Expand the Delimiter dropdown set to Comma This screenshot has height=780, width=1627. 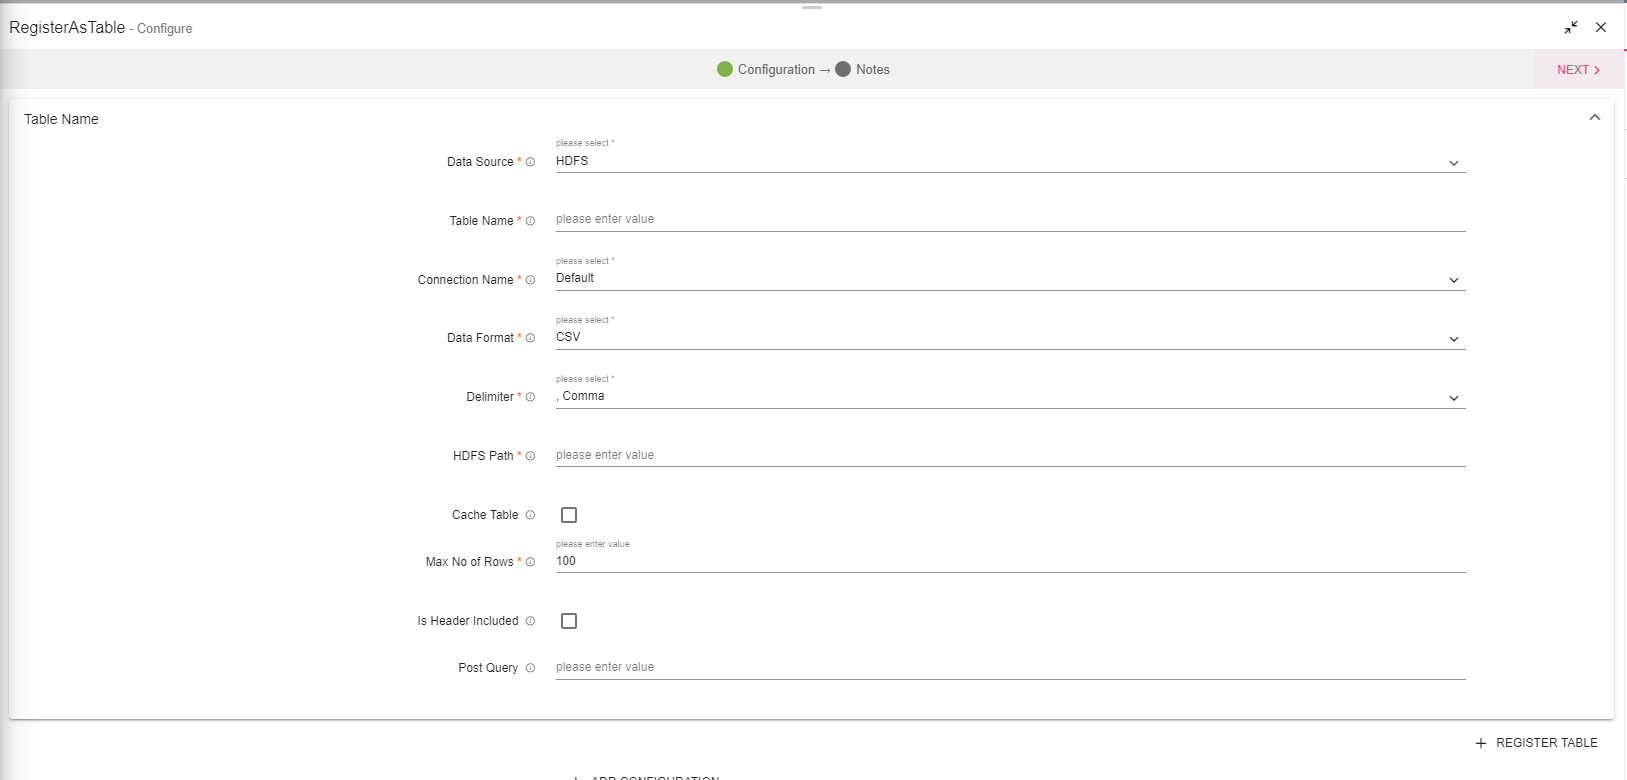click(1010, 397)
